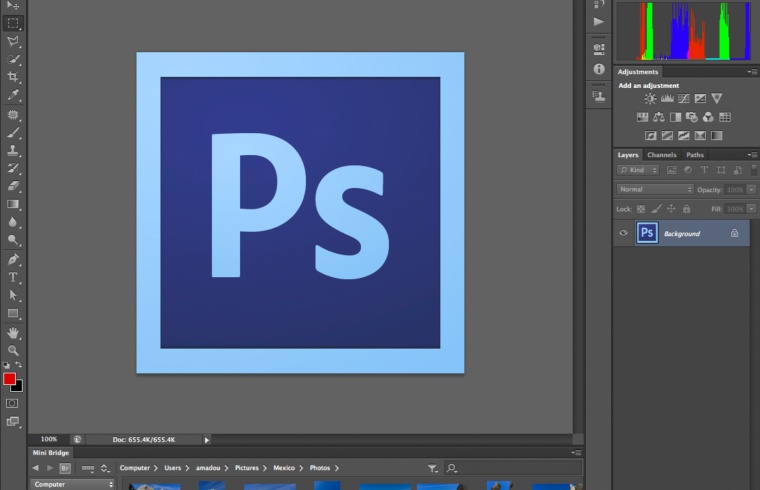Hide the Background layer with eye icon
This screenshot has width=760, height=490.
[624, 233]
